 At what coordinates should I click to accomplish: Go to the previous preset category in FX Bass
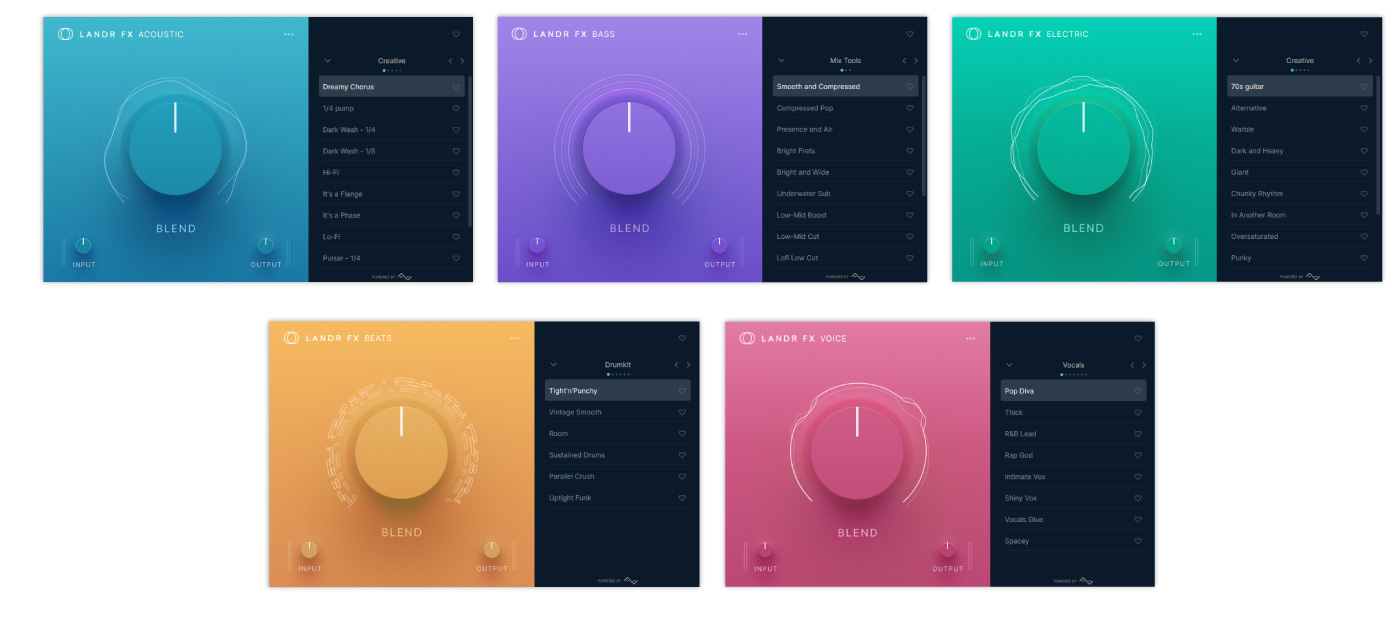[904, 61]
